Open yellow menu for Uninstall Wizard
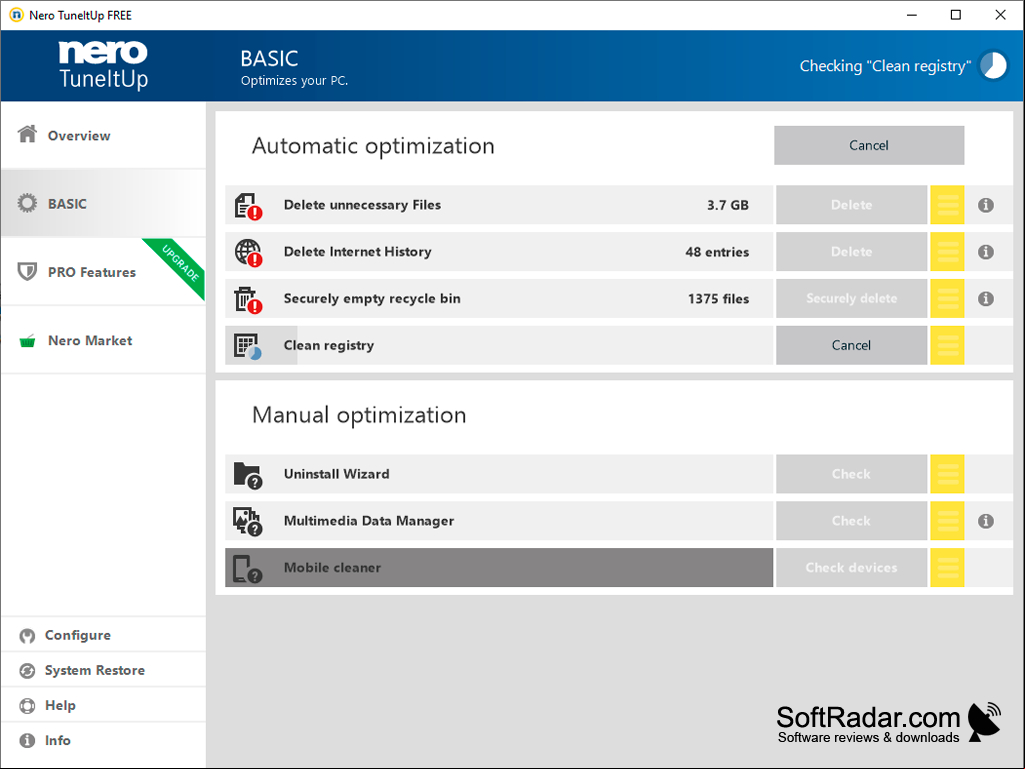This screenshot has width=1025, height=769. pyautogui.click(x=947, y=474)
